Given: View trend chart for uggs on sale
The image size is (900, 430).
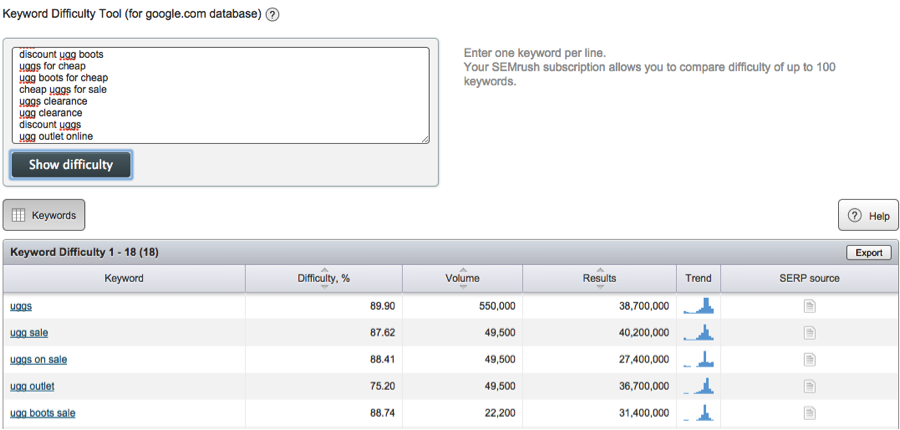Looking at the screenshot, I should tap(698, 359).
